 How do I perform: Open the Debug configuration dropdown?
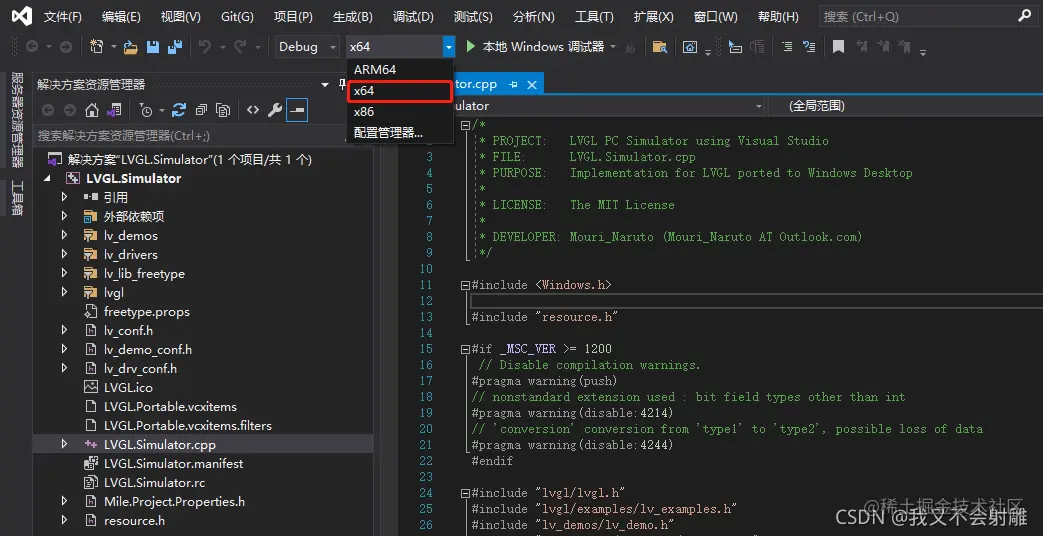(308, 47)
